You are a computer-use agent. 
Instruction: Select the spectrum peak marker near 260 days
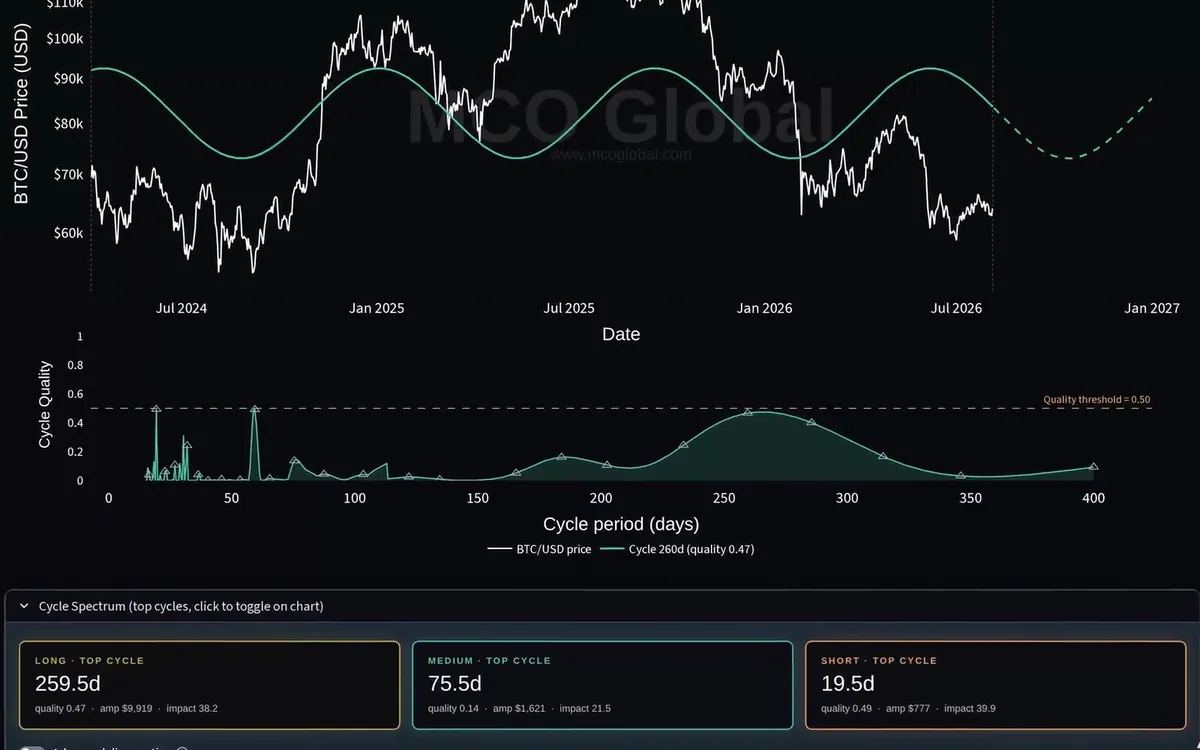[x=747, y=412]
